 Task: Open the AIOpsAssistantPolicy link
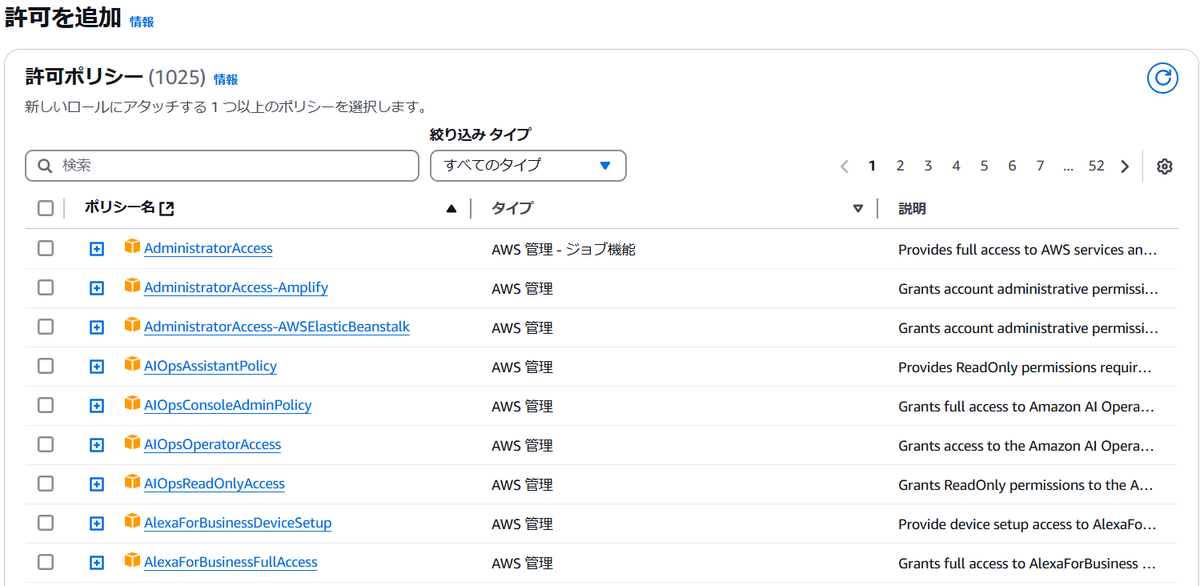[210, 366]
